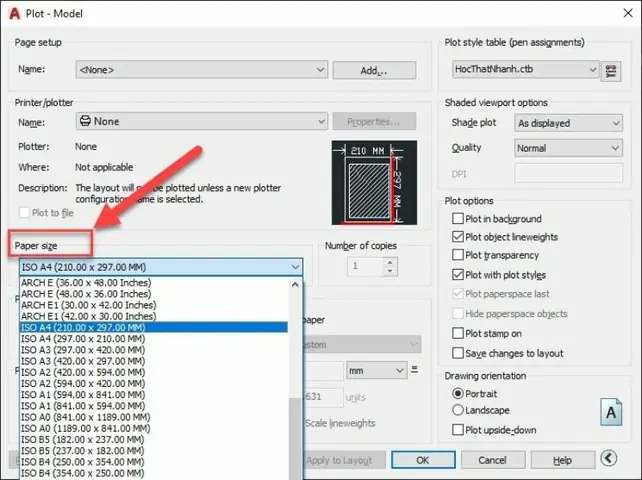The height and width of the screenshot is (480, 642).
Task: Select highlighted ISO A4 (210.00 x 297.00 MM)
Action: [154, 327]
